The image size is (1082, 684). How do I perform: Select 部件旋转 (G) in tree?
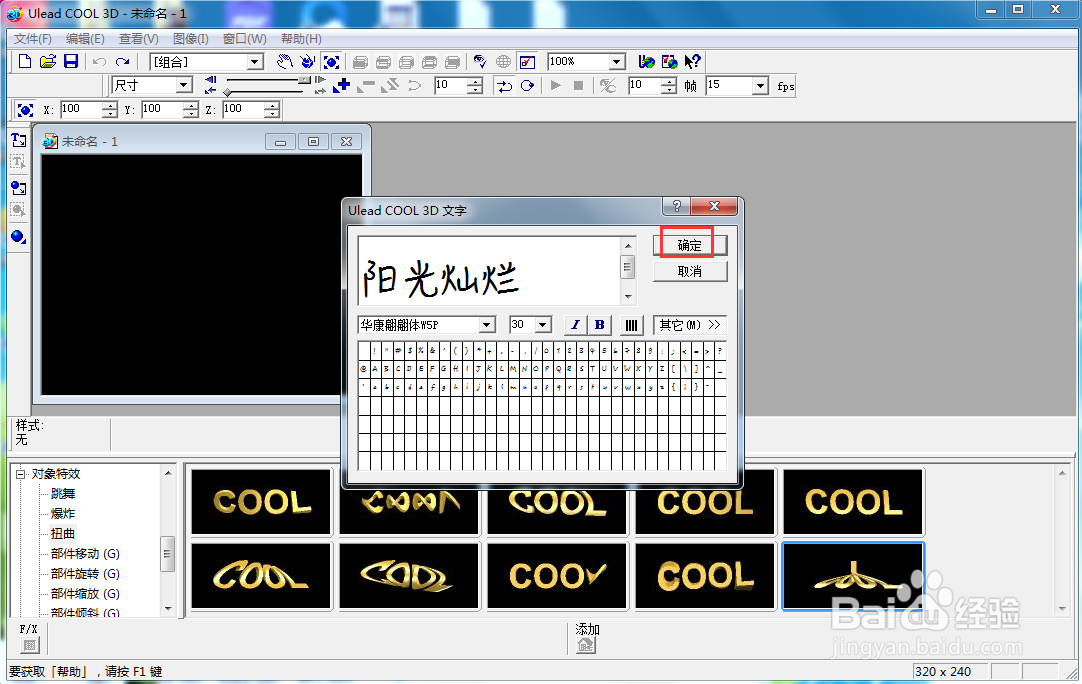click(x=85, y=574)
